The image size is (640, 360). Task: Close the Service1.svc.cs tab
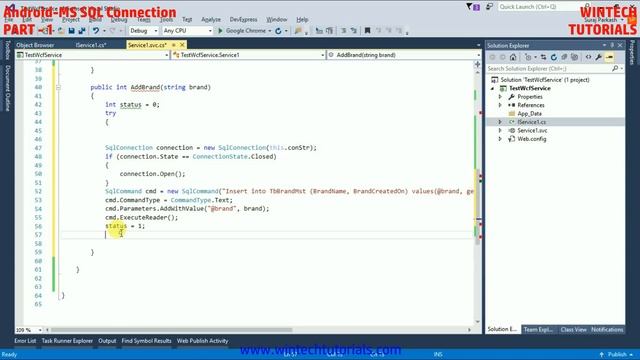pyautogui.click(x=182, y=45)
